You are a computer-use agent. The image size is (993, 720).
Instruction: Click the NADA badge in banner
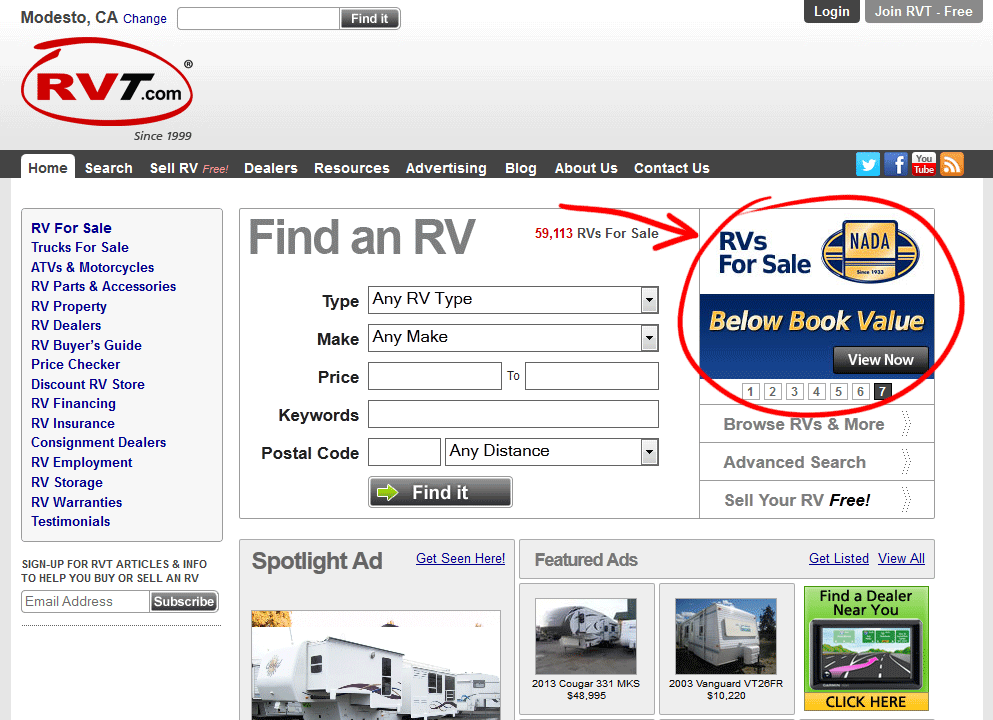[870, 252]
